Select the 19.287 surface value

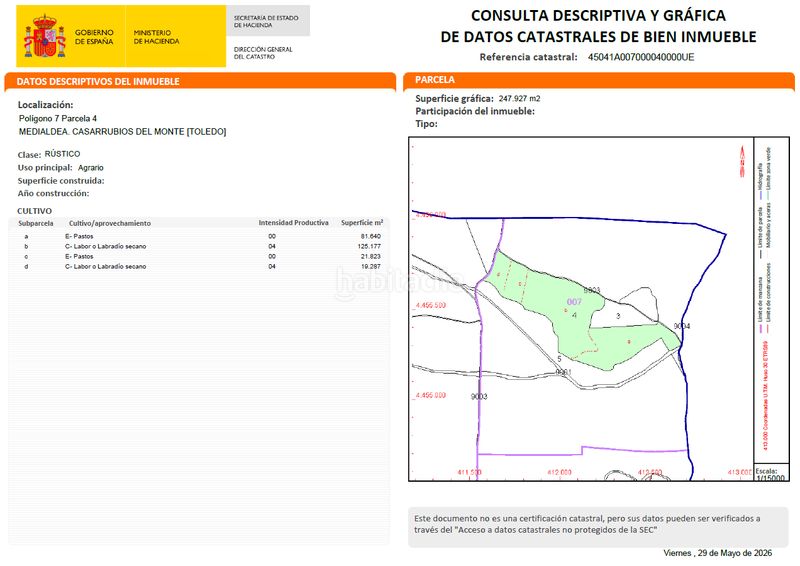click(370, 266)
